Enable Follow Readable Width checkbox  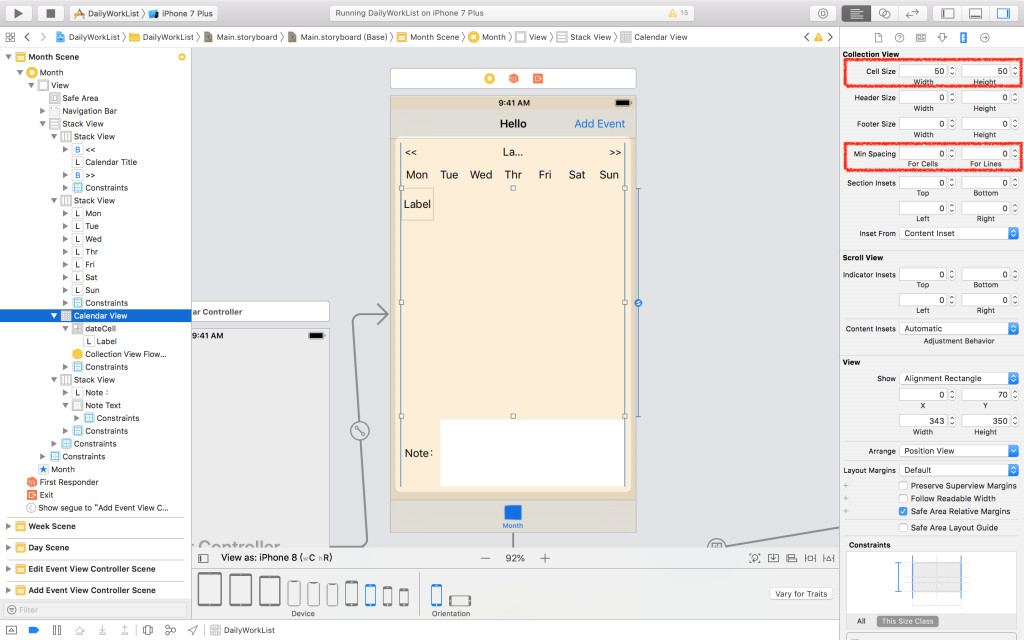coord(903,498)
